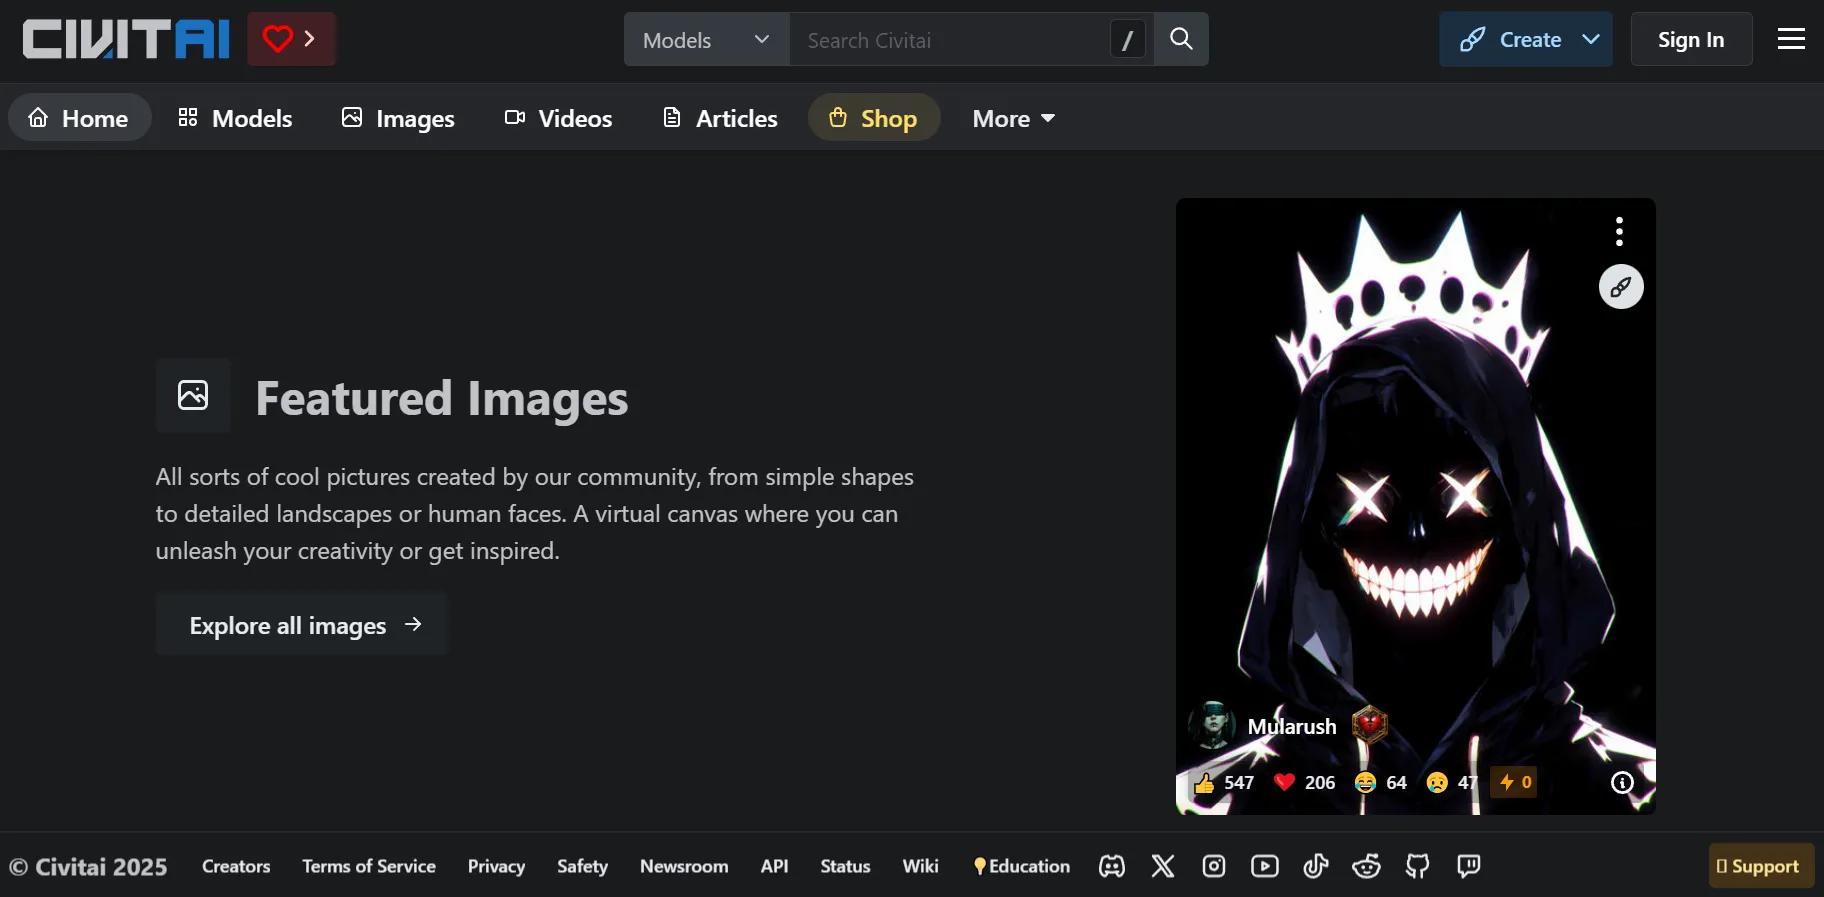Switch to the Videos tab

tap(558, 118)
